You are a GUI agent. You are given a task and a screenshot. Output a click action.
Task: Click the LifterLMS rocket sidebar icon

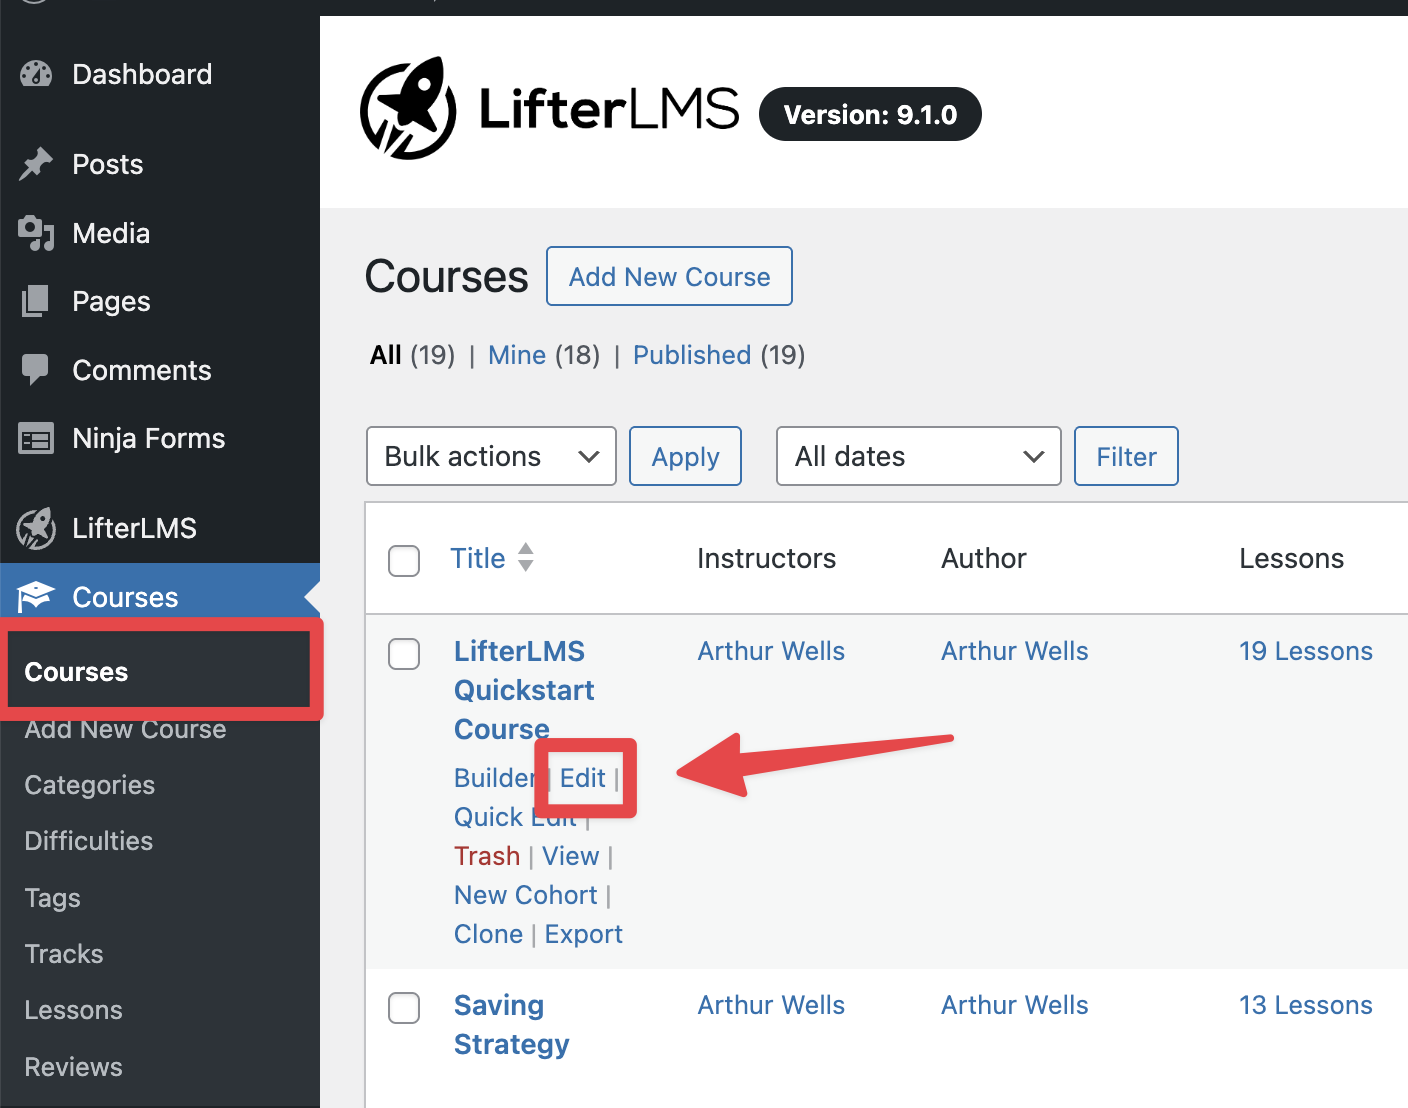point(36,528)
